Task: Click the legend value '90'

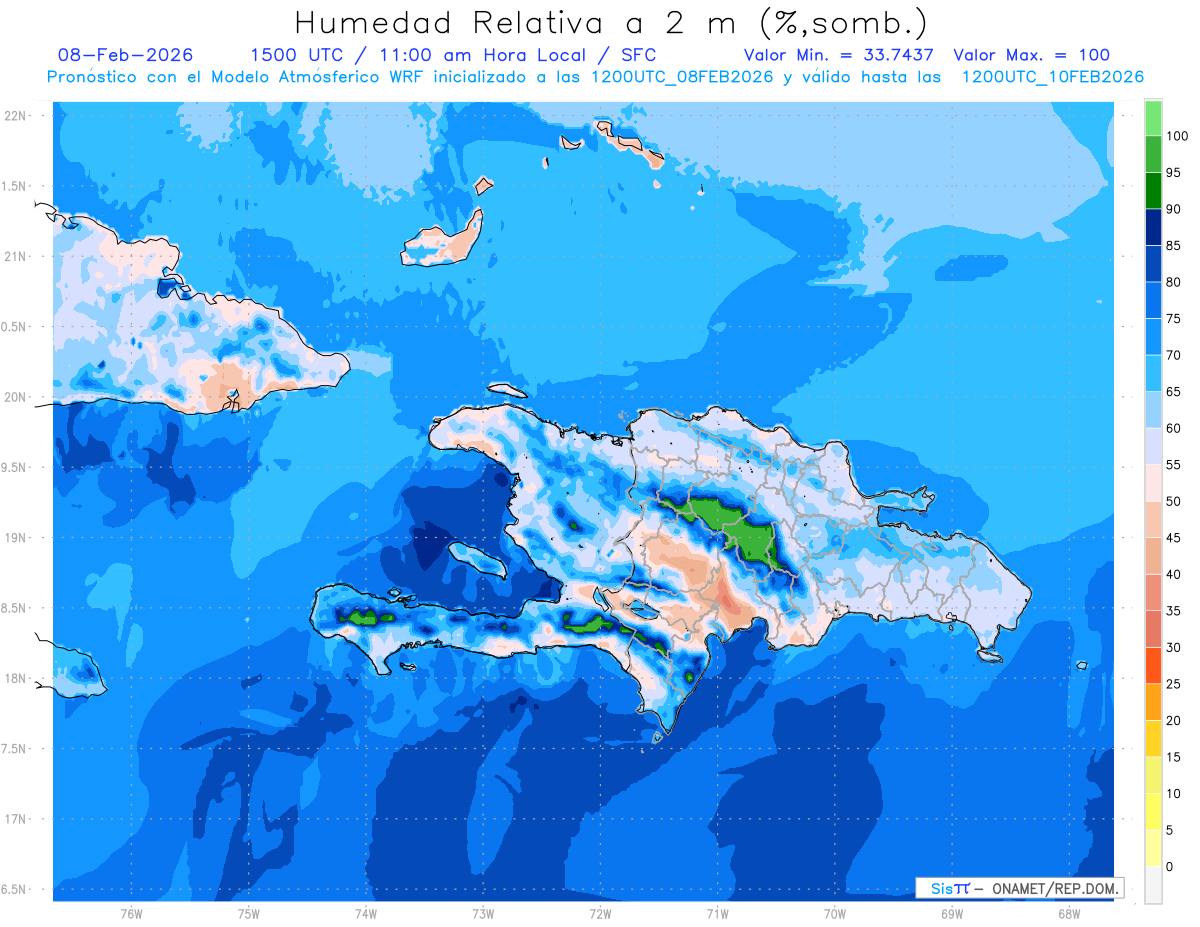Action: (1173, 209)
